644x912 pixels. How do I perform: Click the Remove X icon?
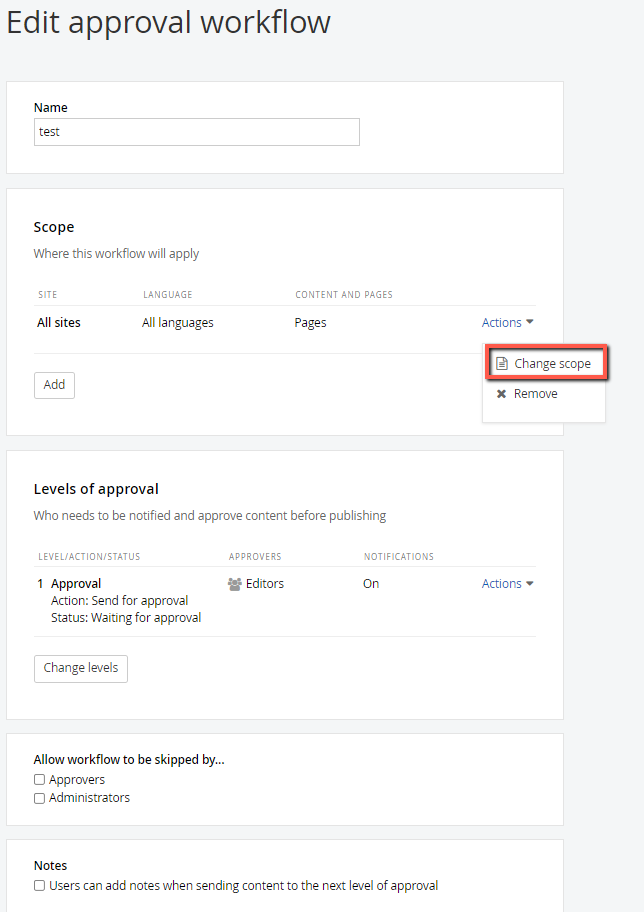501,394
